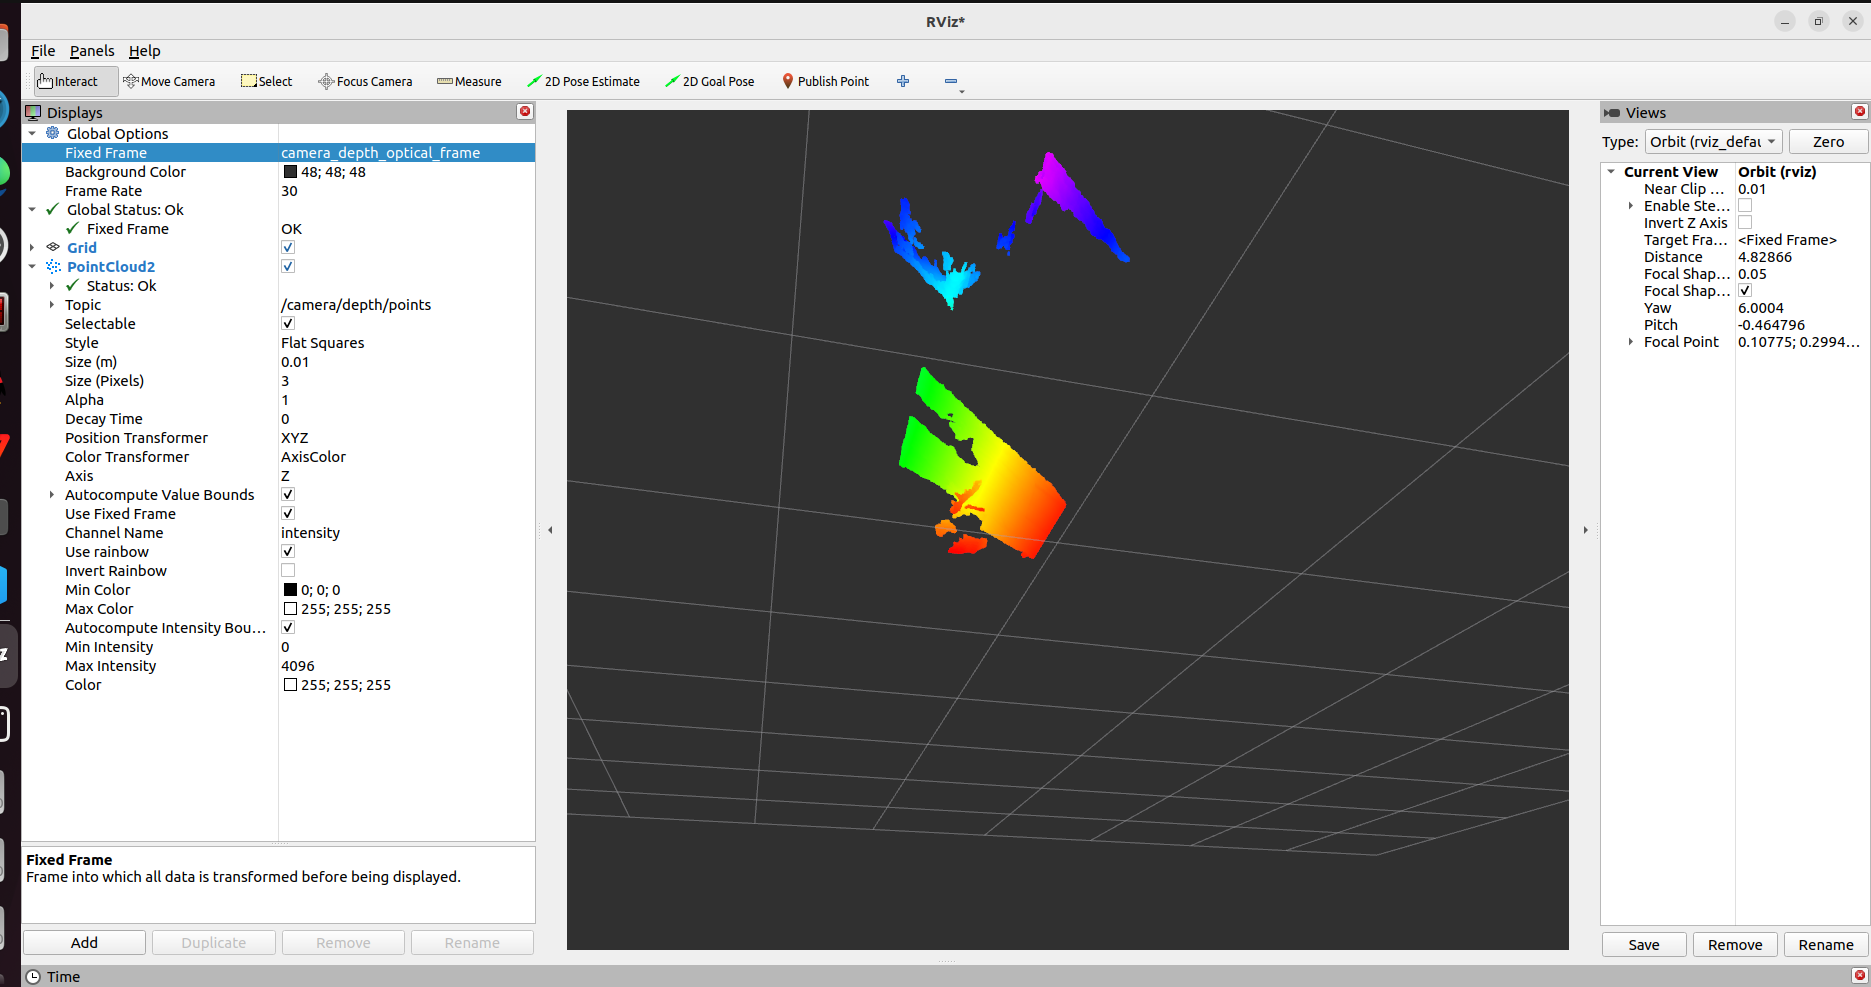Click the Rename view button
Viewport: 1871px width, 987px height.
pyautogui.click(x=1826, y=944)
